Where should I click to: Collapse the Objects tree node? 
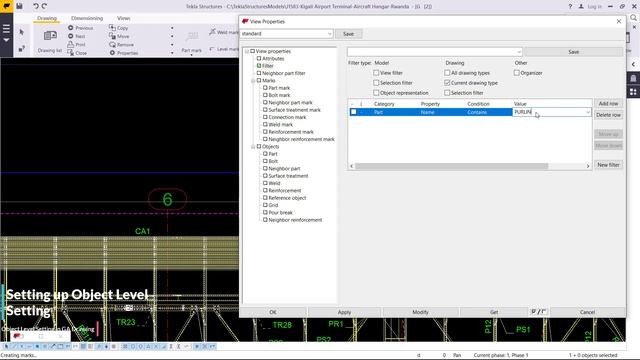(x=253, y=147)
